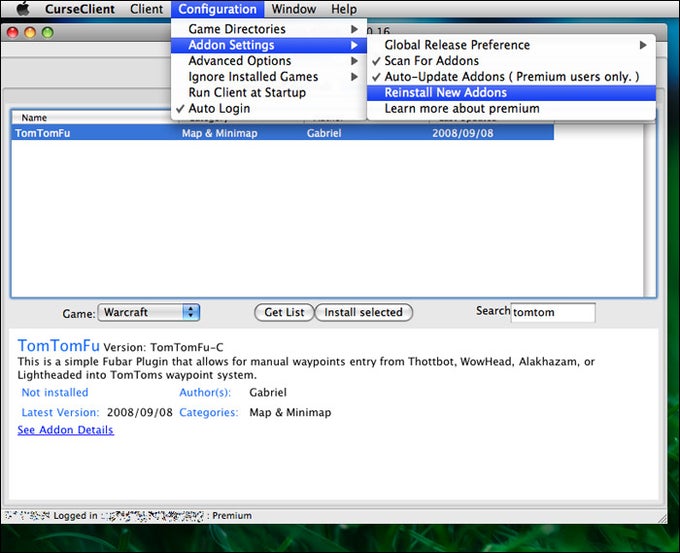Expand the Game Directories submenu
680x553 pixels.
tap(268, 29)
